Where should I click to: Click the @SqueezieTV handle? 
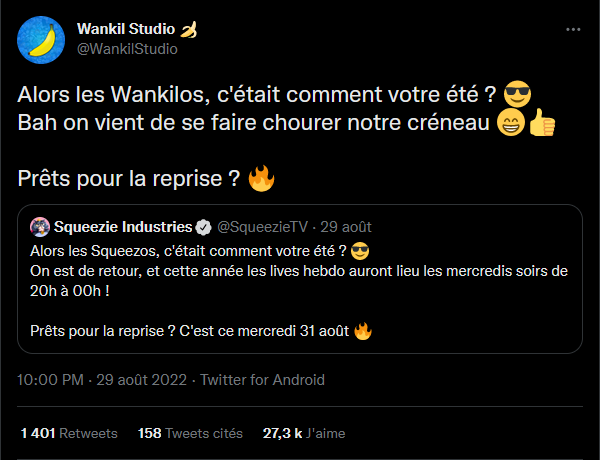pos(262,227)
